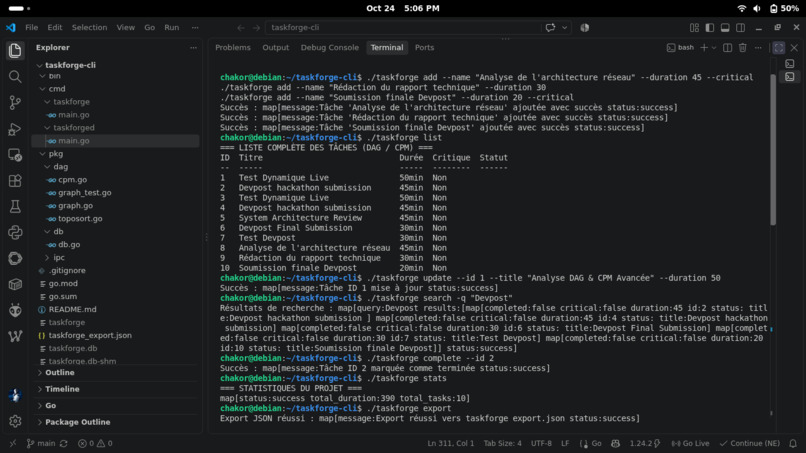The width and height of the screenshot is (806, 453).
Task: Open the Python extension view
Action: tap(15, 232)
